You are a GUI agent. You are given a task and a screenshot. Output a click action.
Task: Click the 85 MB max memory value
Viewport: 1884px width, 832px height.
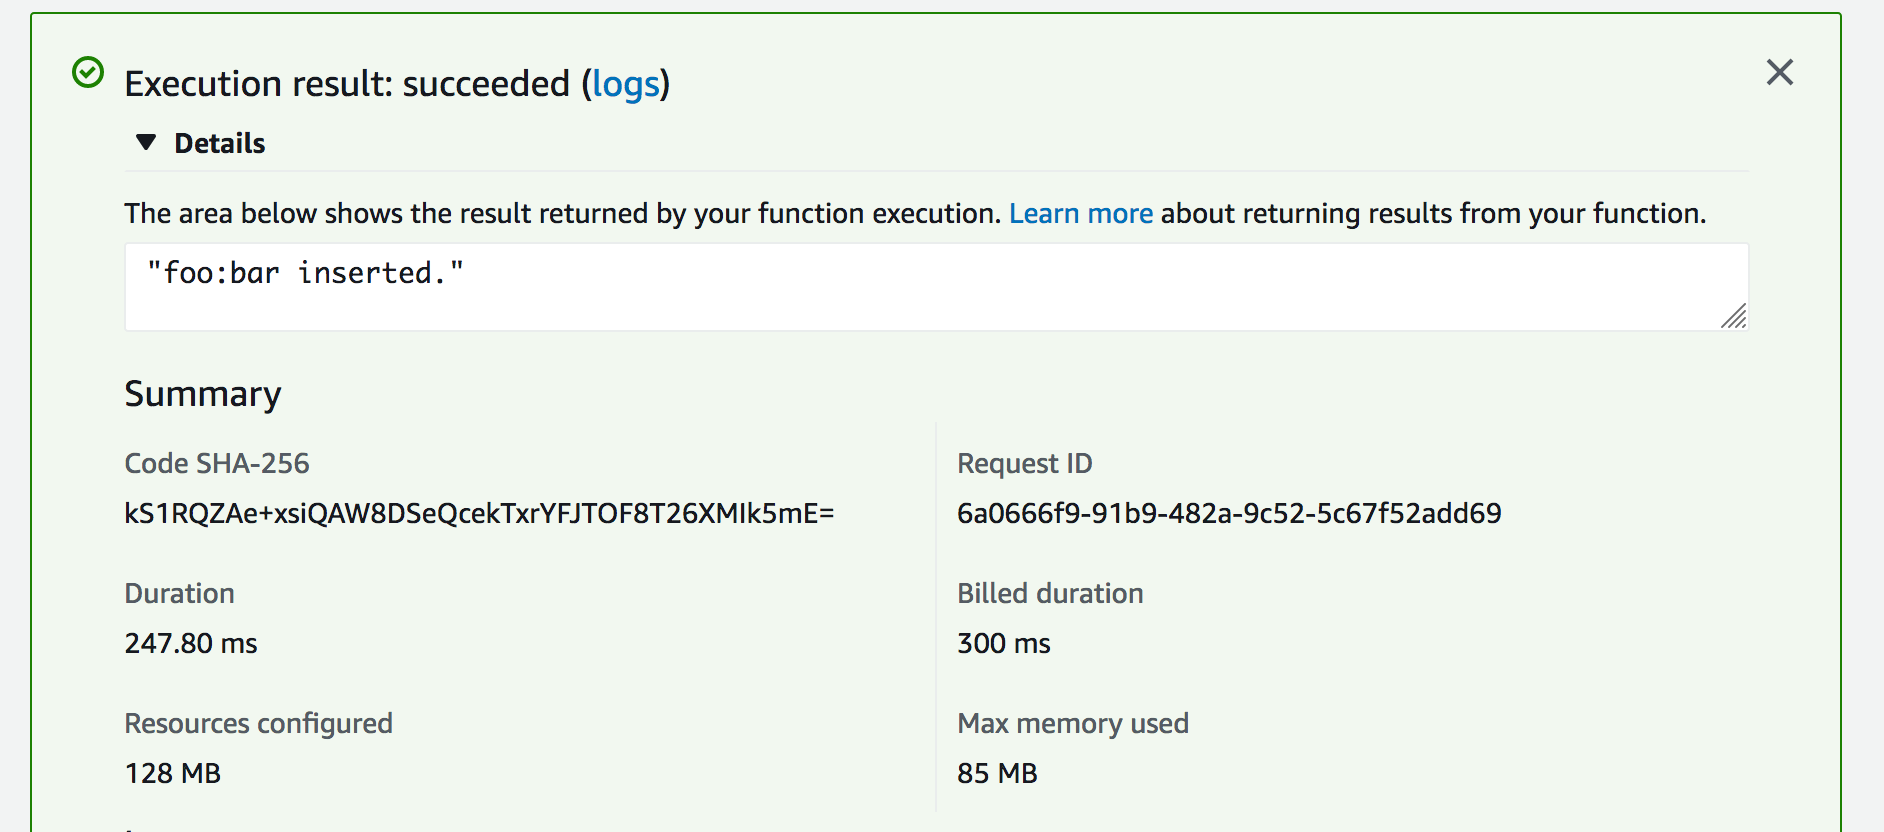click(x=997, y=773)
